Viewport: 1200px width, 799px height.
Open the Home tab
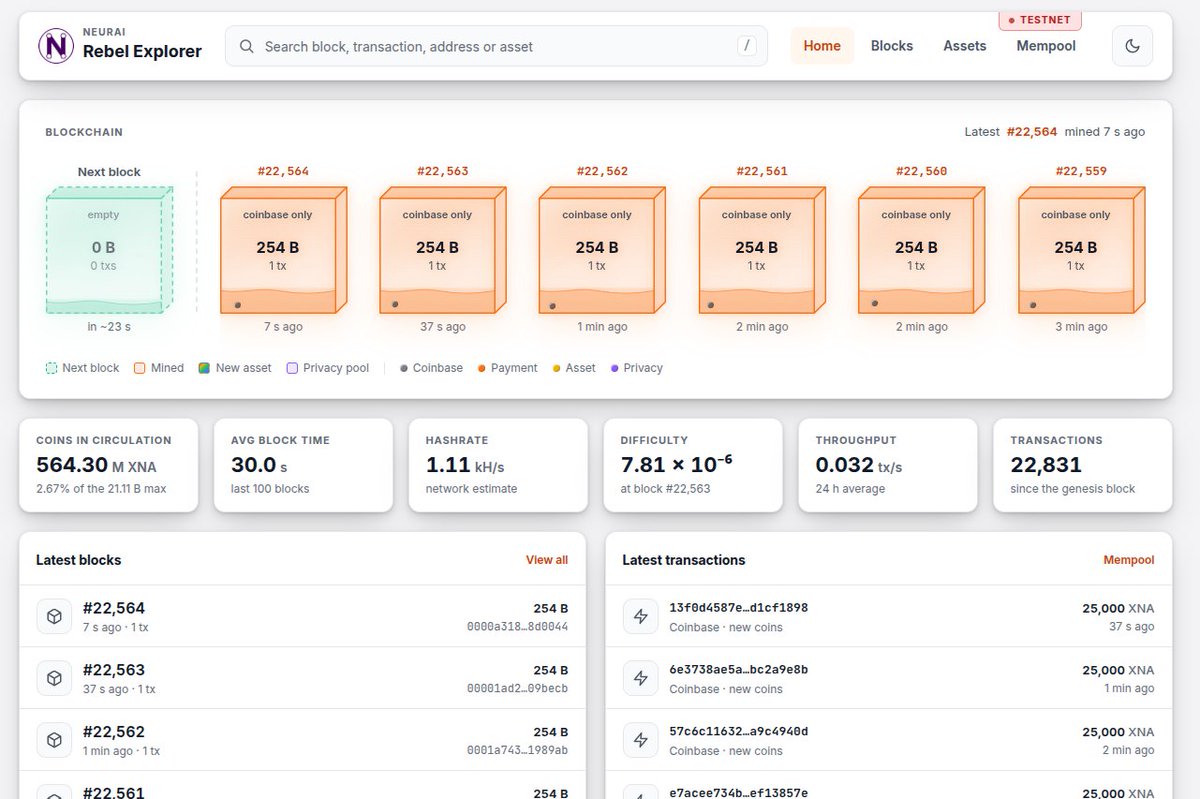coord(822,46)
